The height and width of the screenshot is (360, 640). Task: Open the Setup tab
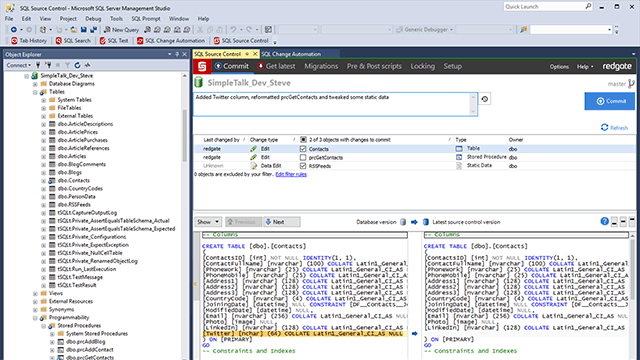click(x=453, y=66)
